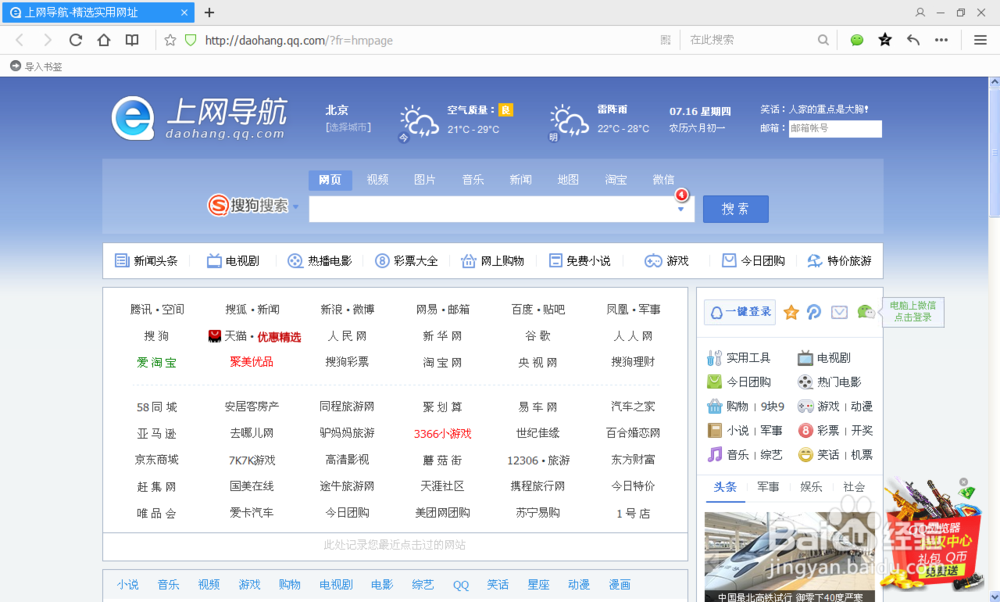Open the high-speed train news thumbnail

(x=790, y=557)
